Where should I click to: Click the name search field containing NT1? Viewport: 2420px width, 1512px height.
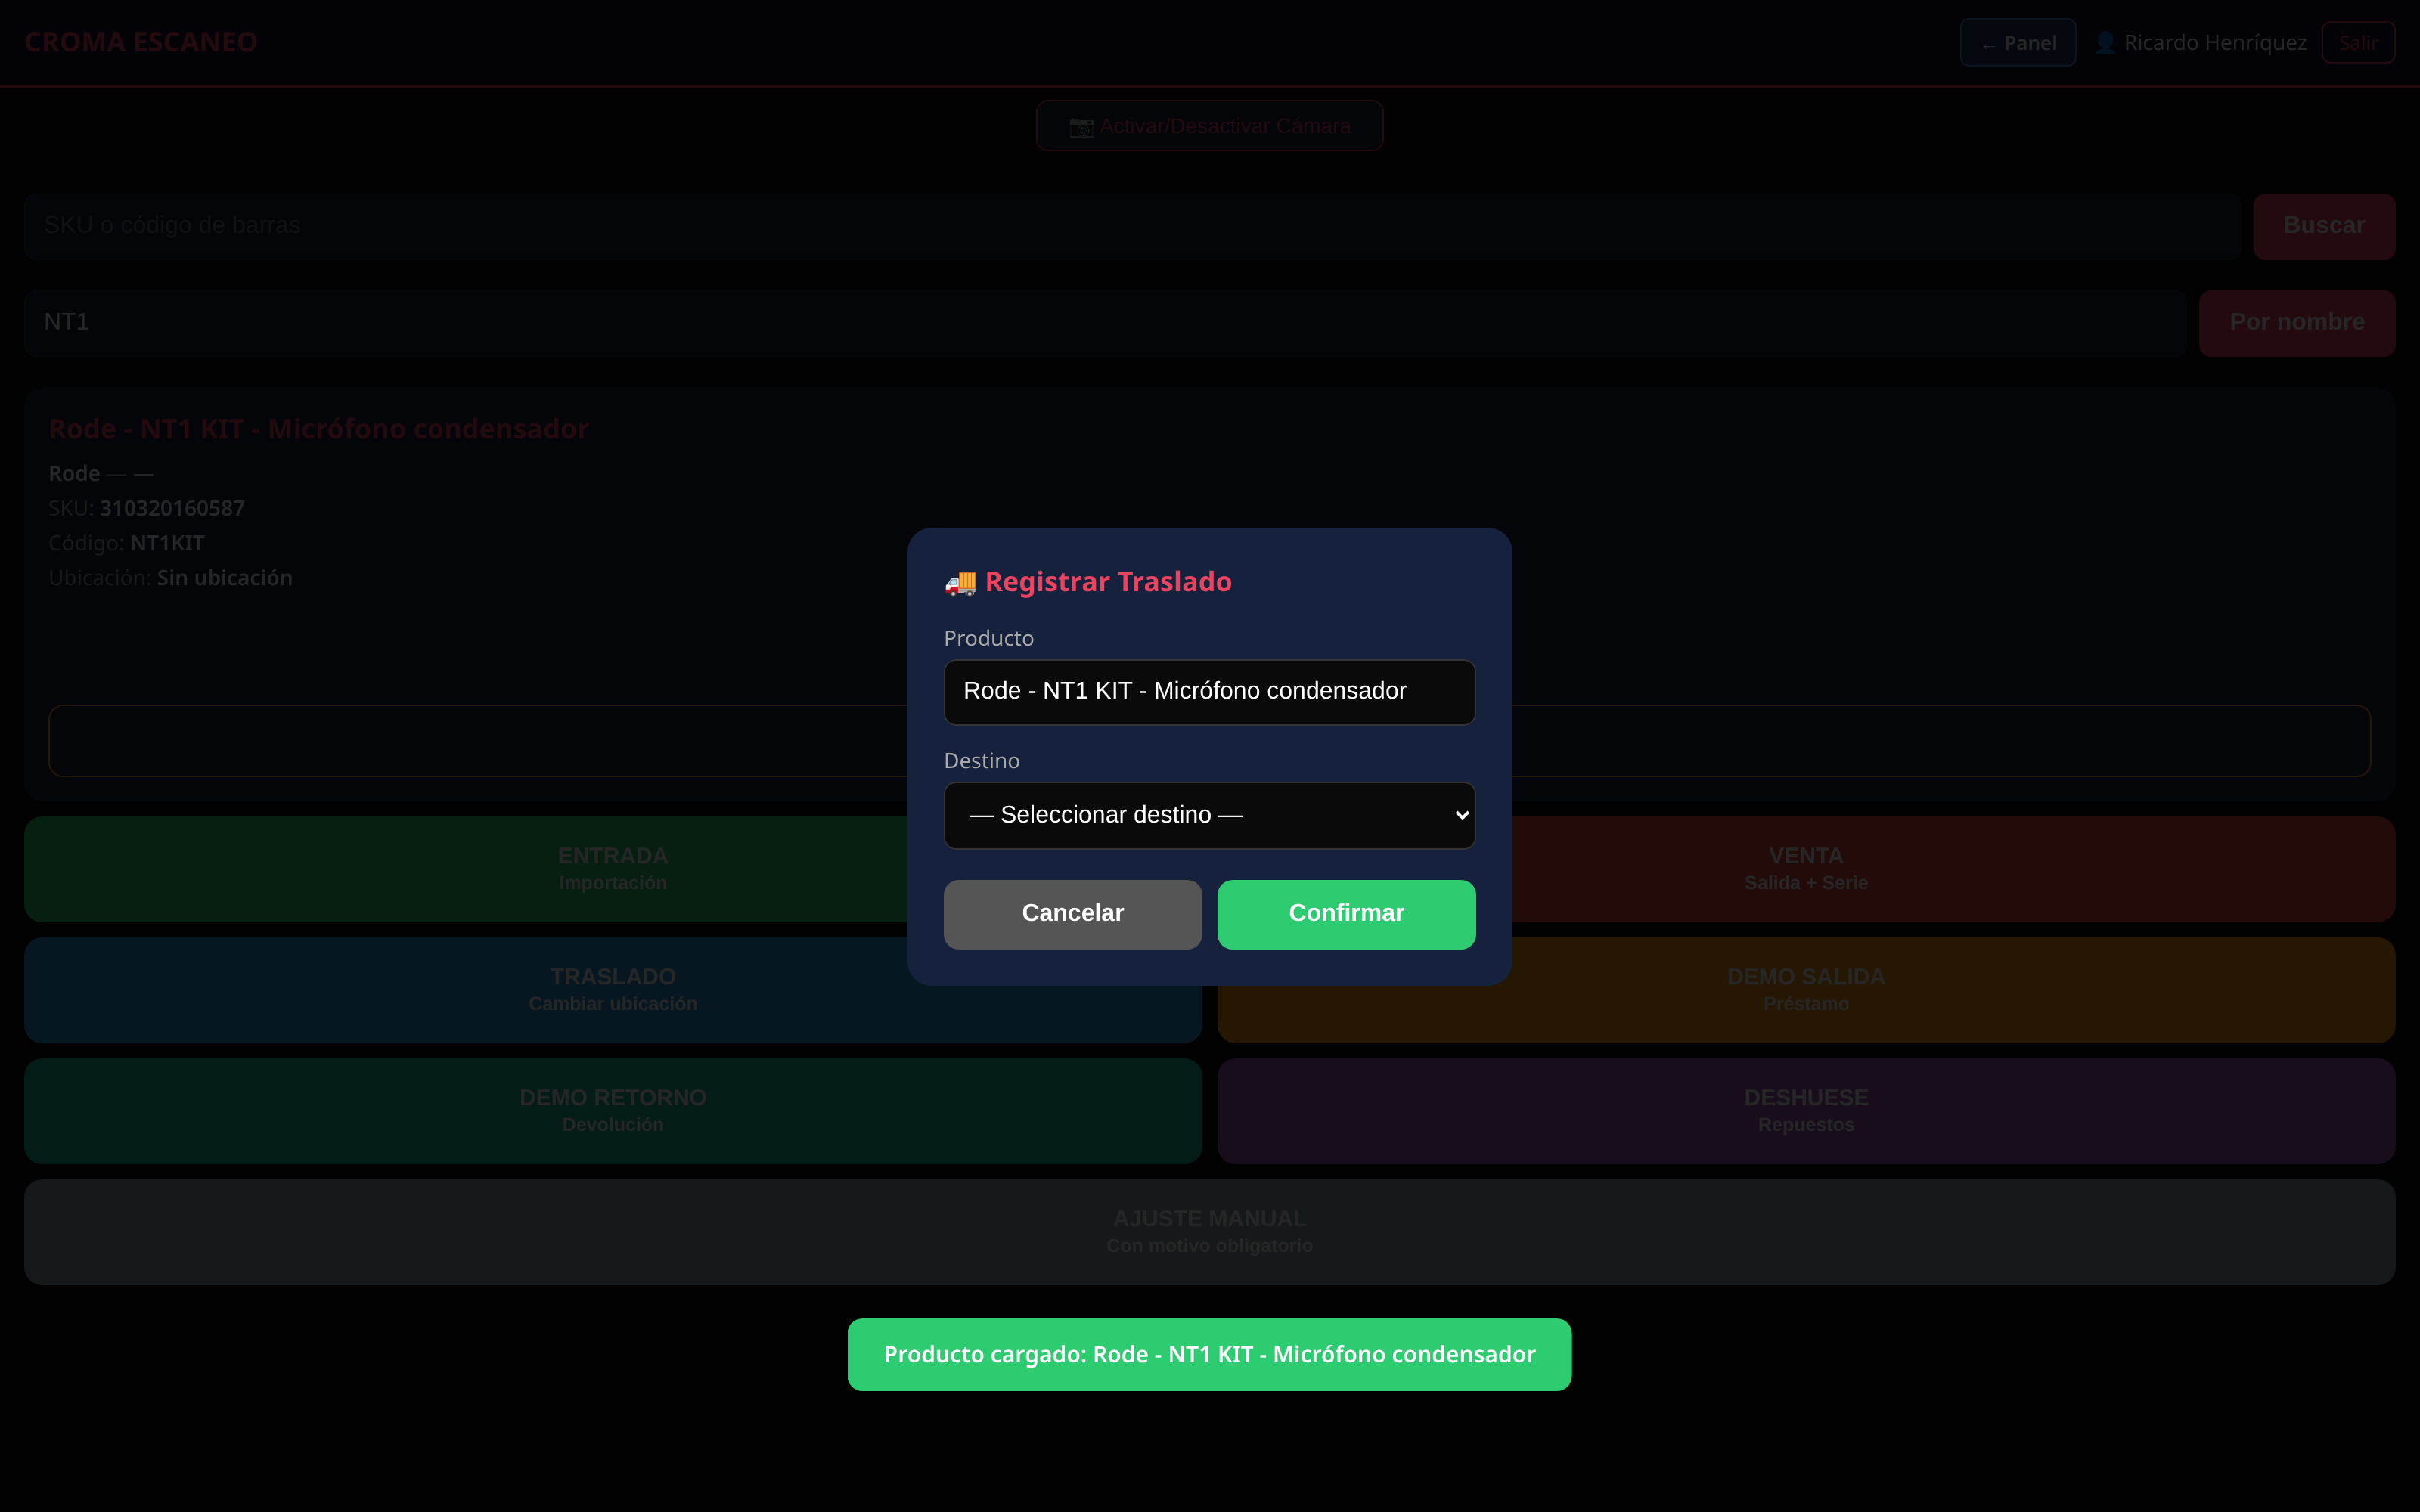[x=1104, y=323]
